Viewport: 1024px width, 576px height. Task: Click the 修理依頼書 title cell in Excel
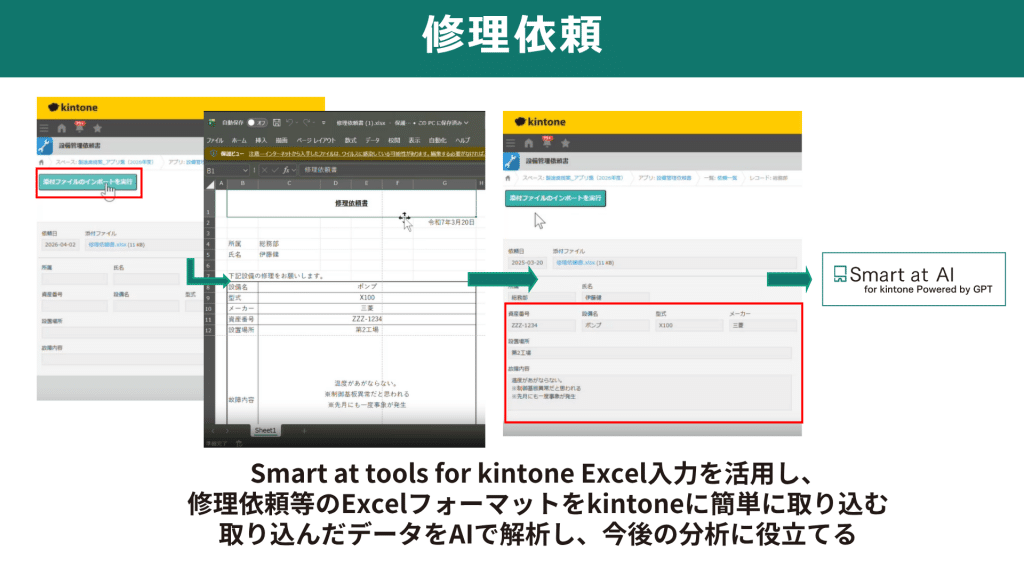(x=351, y=203)
